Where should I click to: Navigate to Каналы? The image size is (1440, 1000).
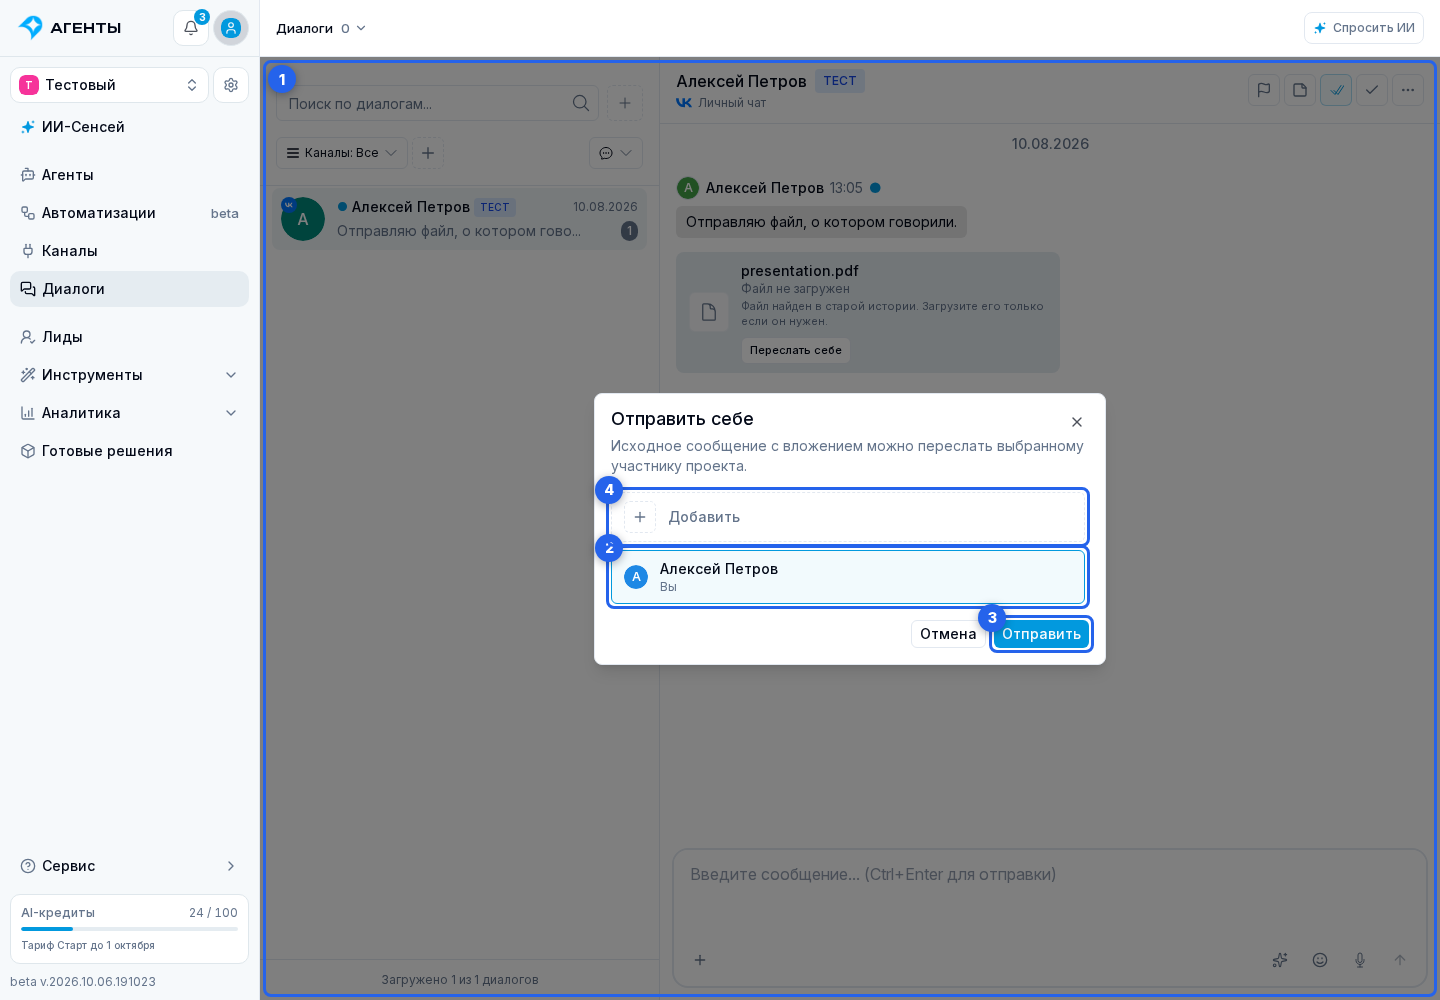click(129, 251)
